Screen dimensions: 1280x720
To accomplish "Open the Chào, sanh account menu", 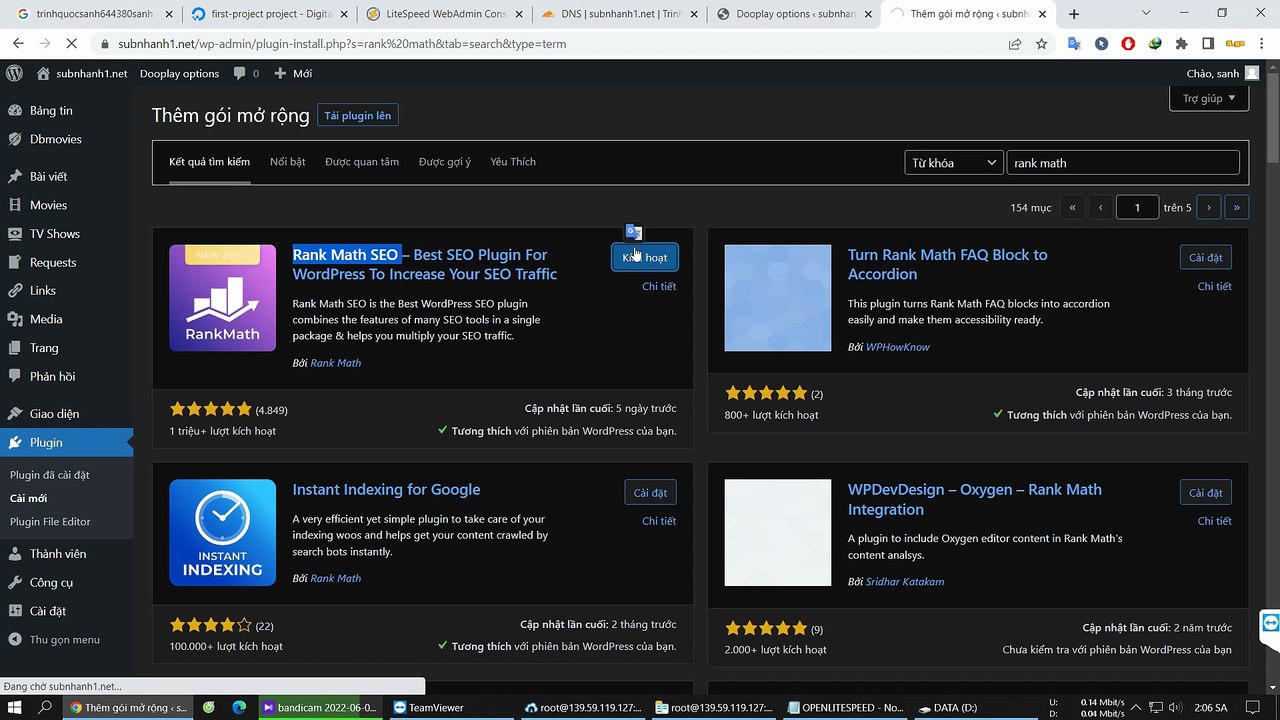I will 1222,73.
